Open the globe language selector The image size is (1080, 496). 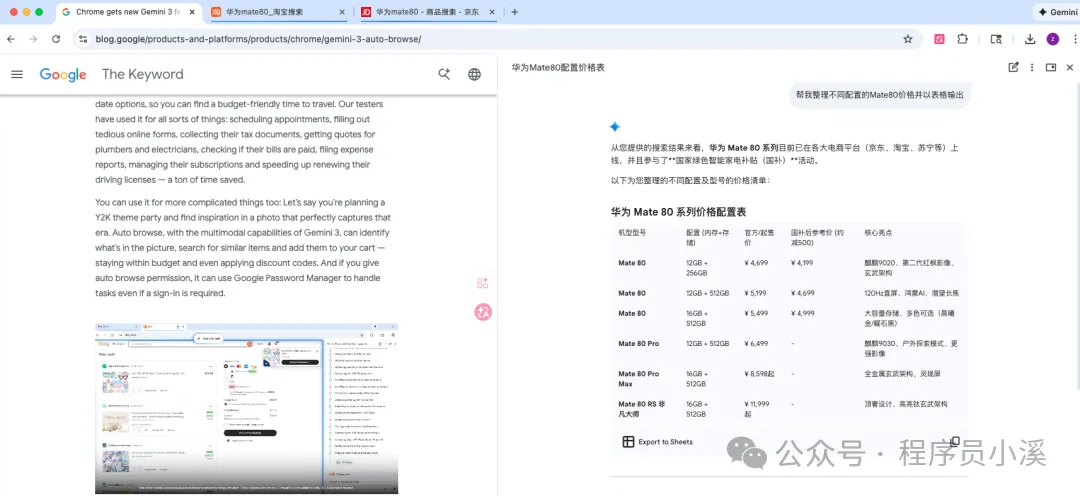tap(475, 74)
